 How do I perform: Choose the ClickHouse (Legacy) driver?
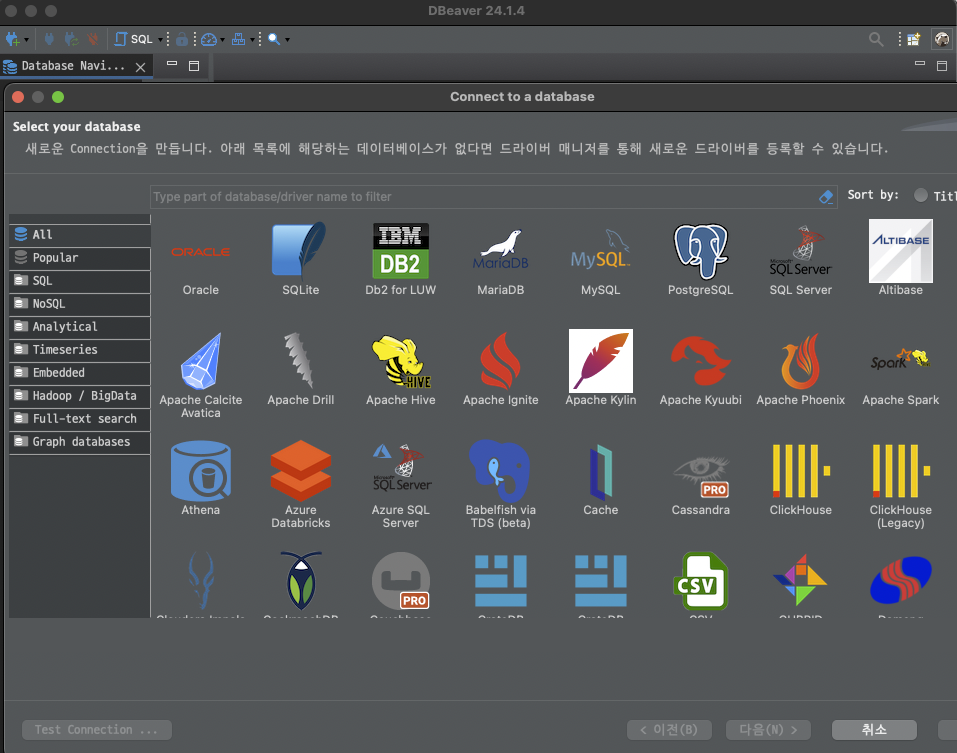coord(901,485)
